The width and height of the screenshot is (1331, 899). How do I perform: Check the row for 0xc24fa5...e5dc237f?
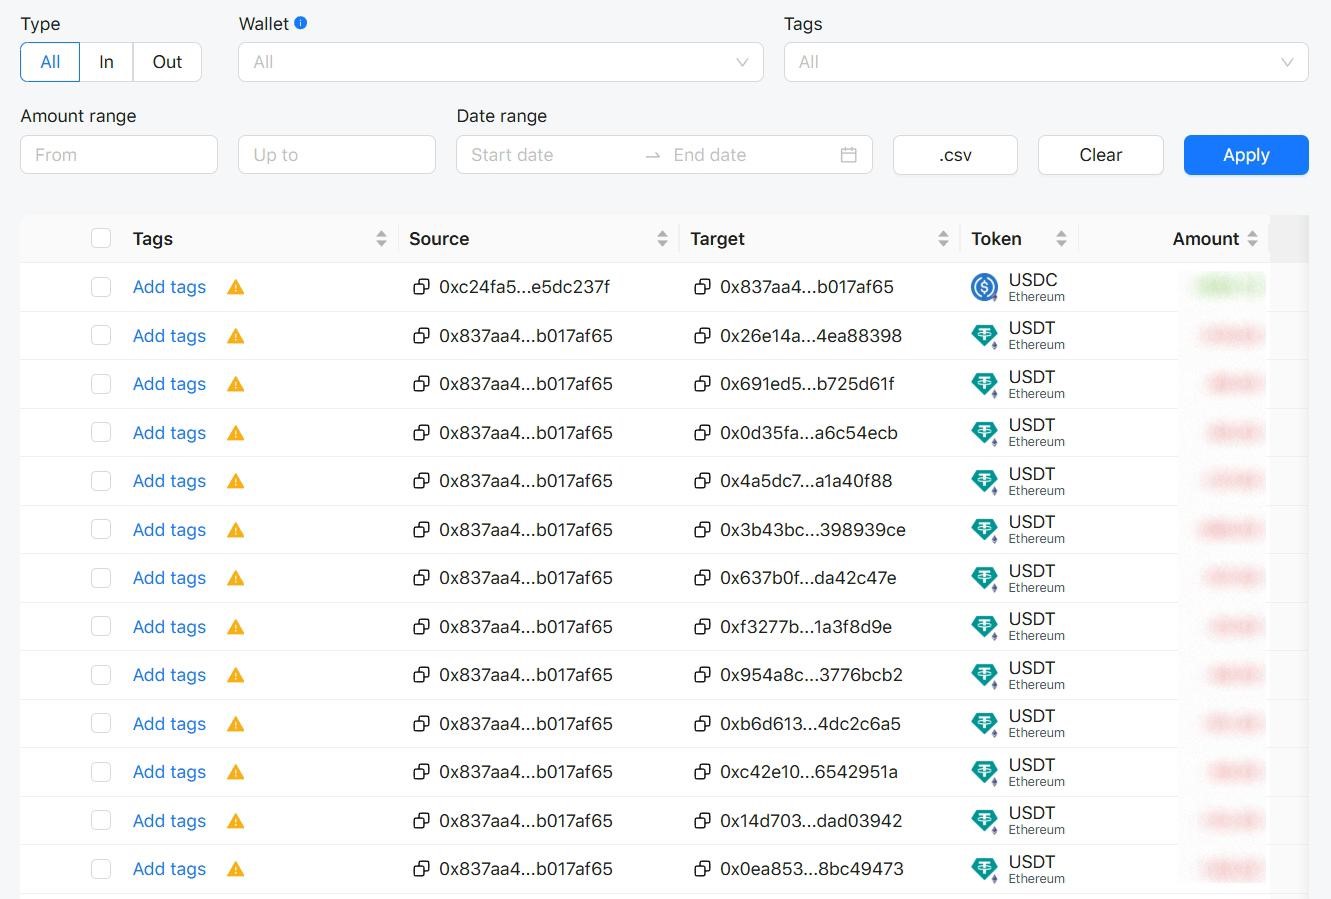pos(101,287)
